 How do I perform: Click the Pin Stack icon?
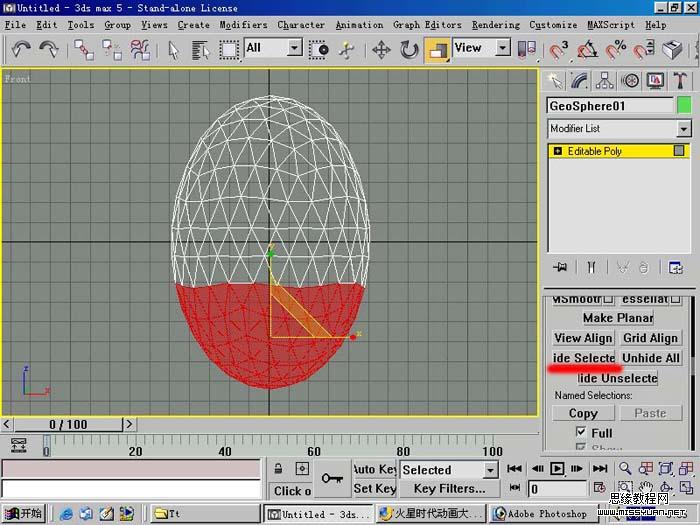tap(560, 267)
